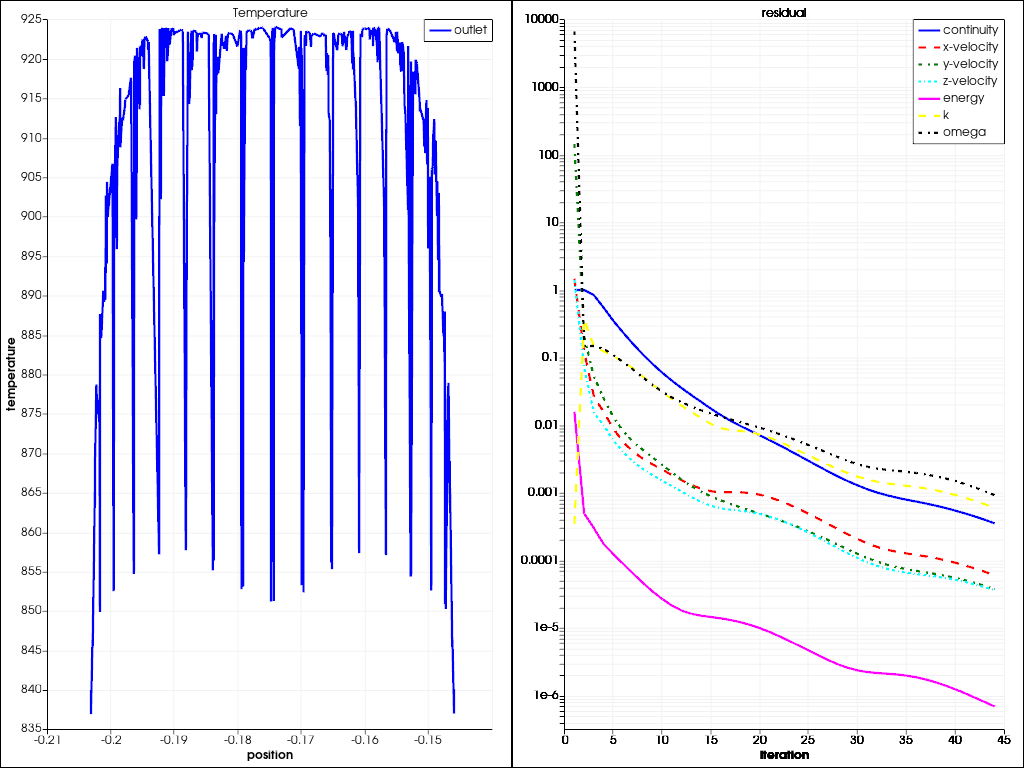Click the yellow dashed k legend marker

pos(929,114)
